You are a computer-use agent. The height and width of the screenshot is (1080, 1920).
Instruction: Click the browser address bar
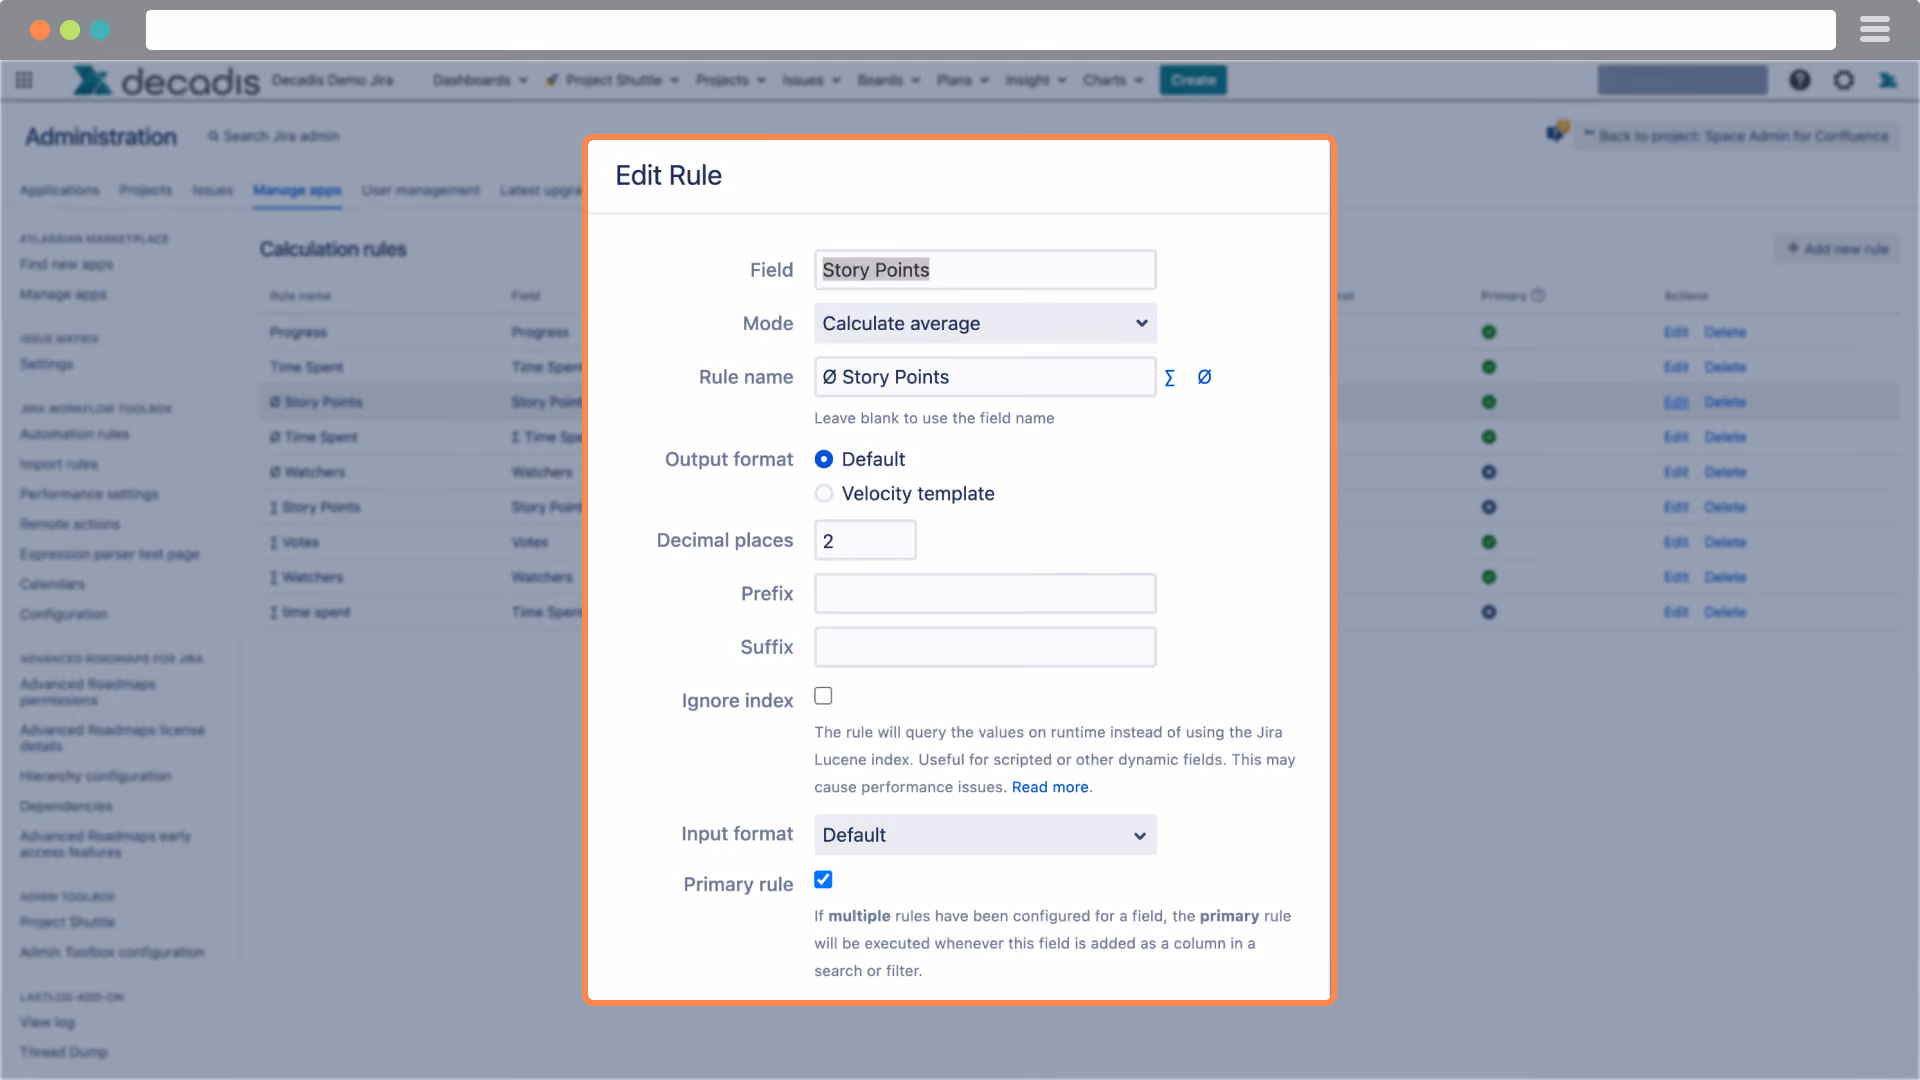[990, 30]
